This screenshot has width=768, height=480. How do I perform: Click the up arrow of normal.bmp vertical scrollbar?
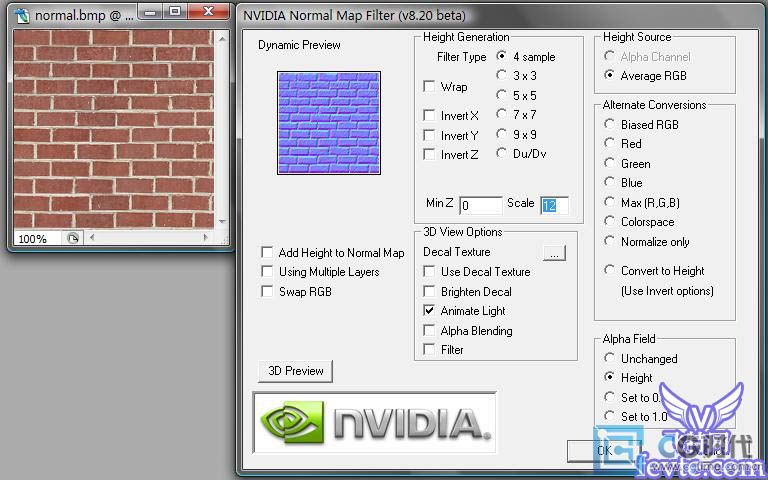click(222, 38)
